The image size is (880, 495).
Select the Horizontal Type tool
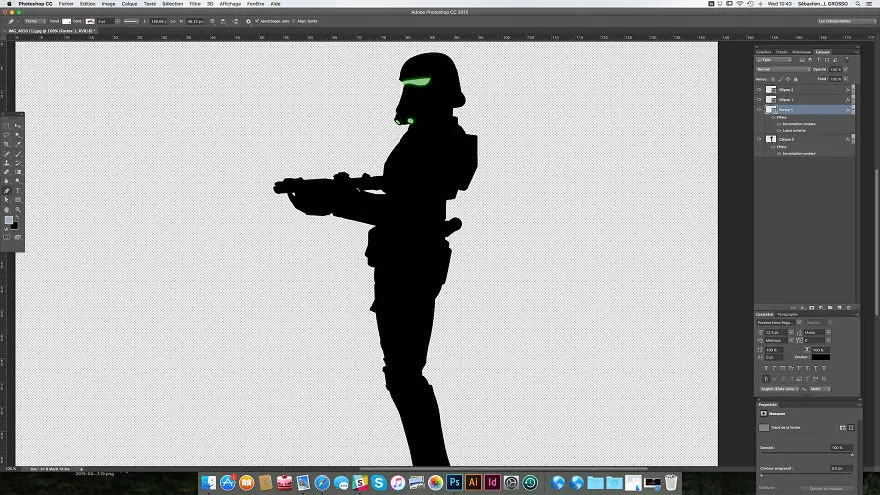pos(18,191)
